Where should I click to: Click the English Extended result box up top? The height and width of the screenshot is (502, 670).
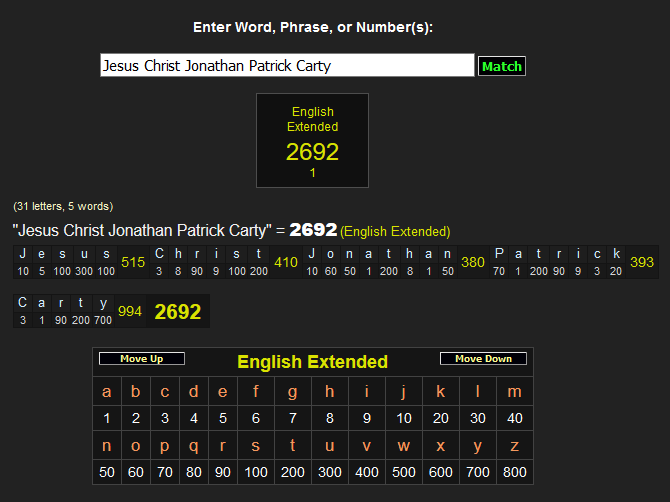pyautogui.click(x=312, y=141)
